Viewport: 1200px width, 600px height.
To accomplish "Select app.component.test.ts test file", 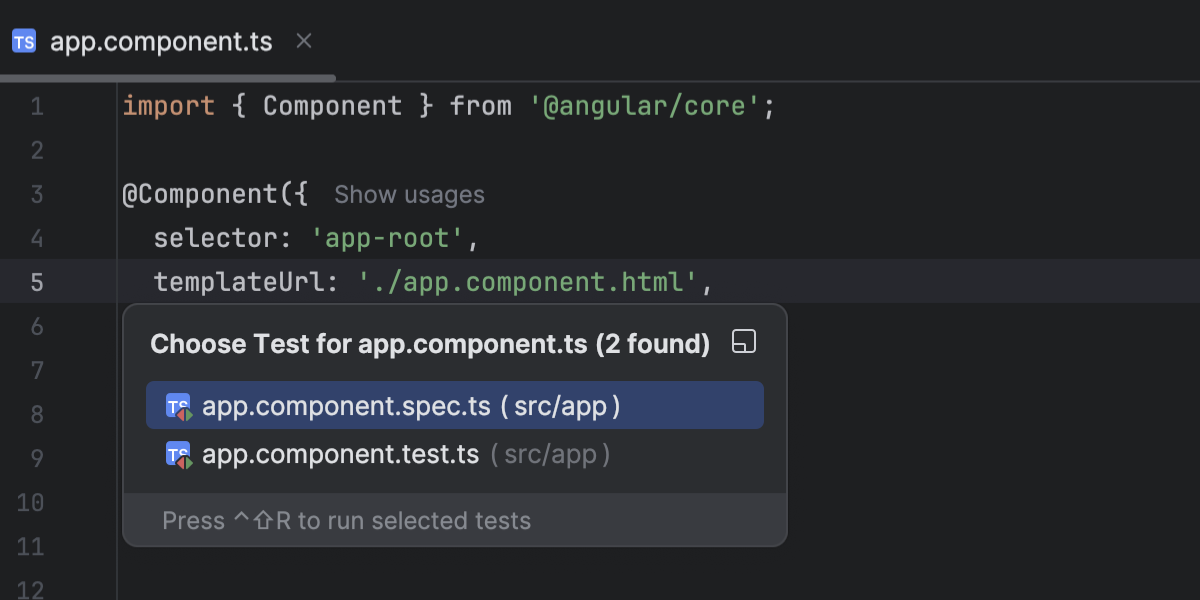I will click(x=455, y=454).
